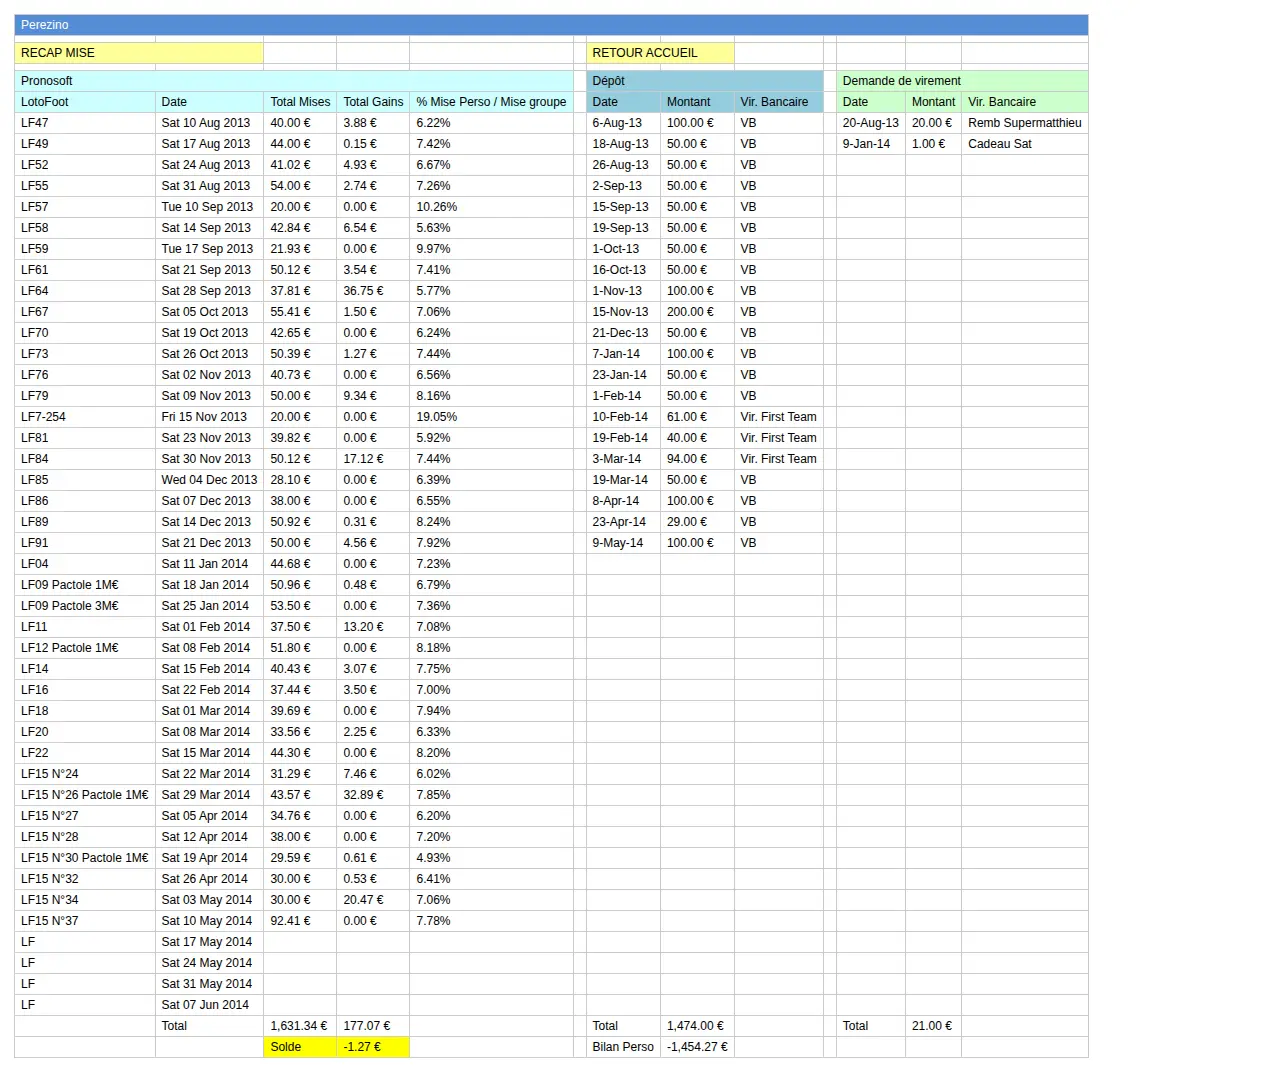Click the "10.26%" percentage cell
This screenshot has height=1072, width=1280.
tap(492, 207)
